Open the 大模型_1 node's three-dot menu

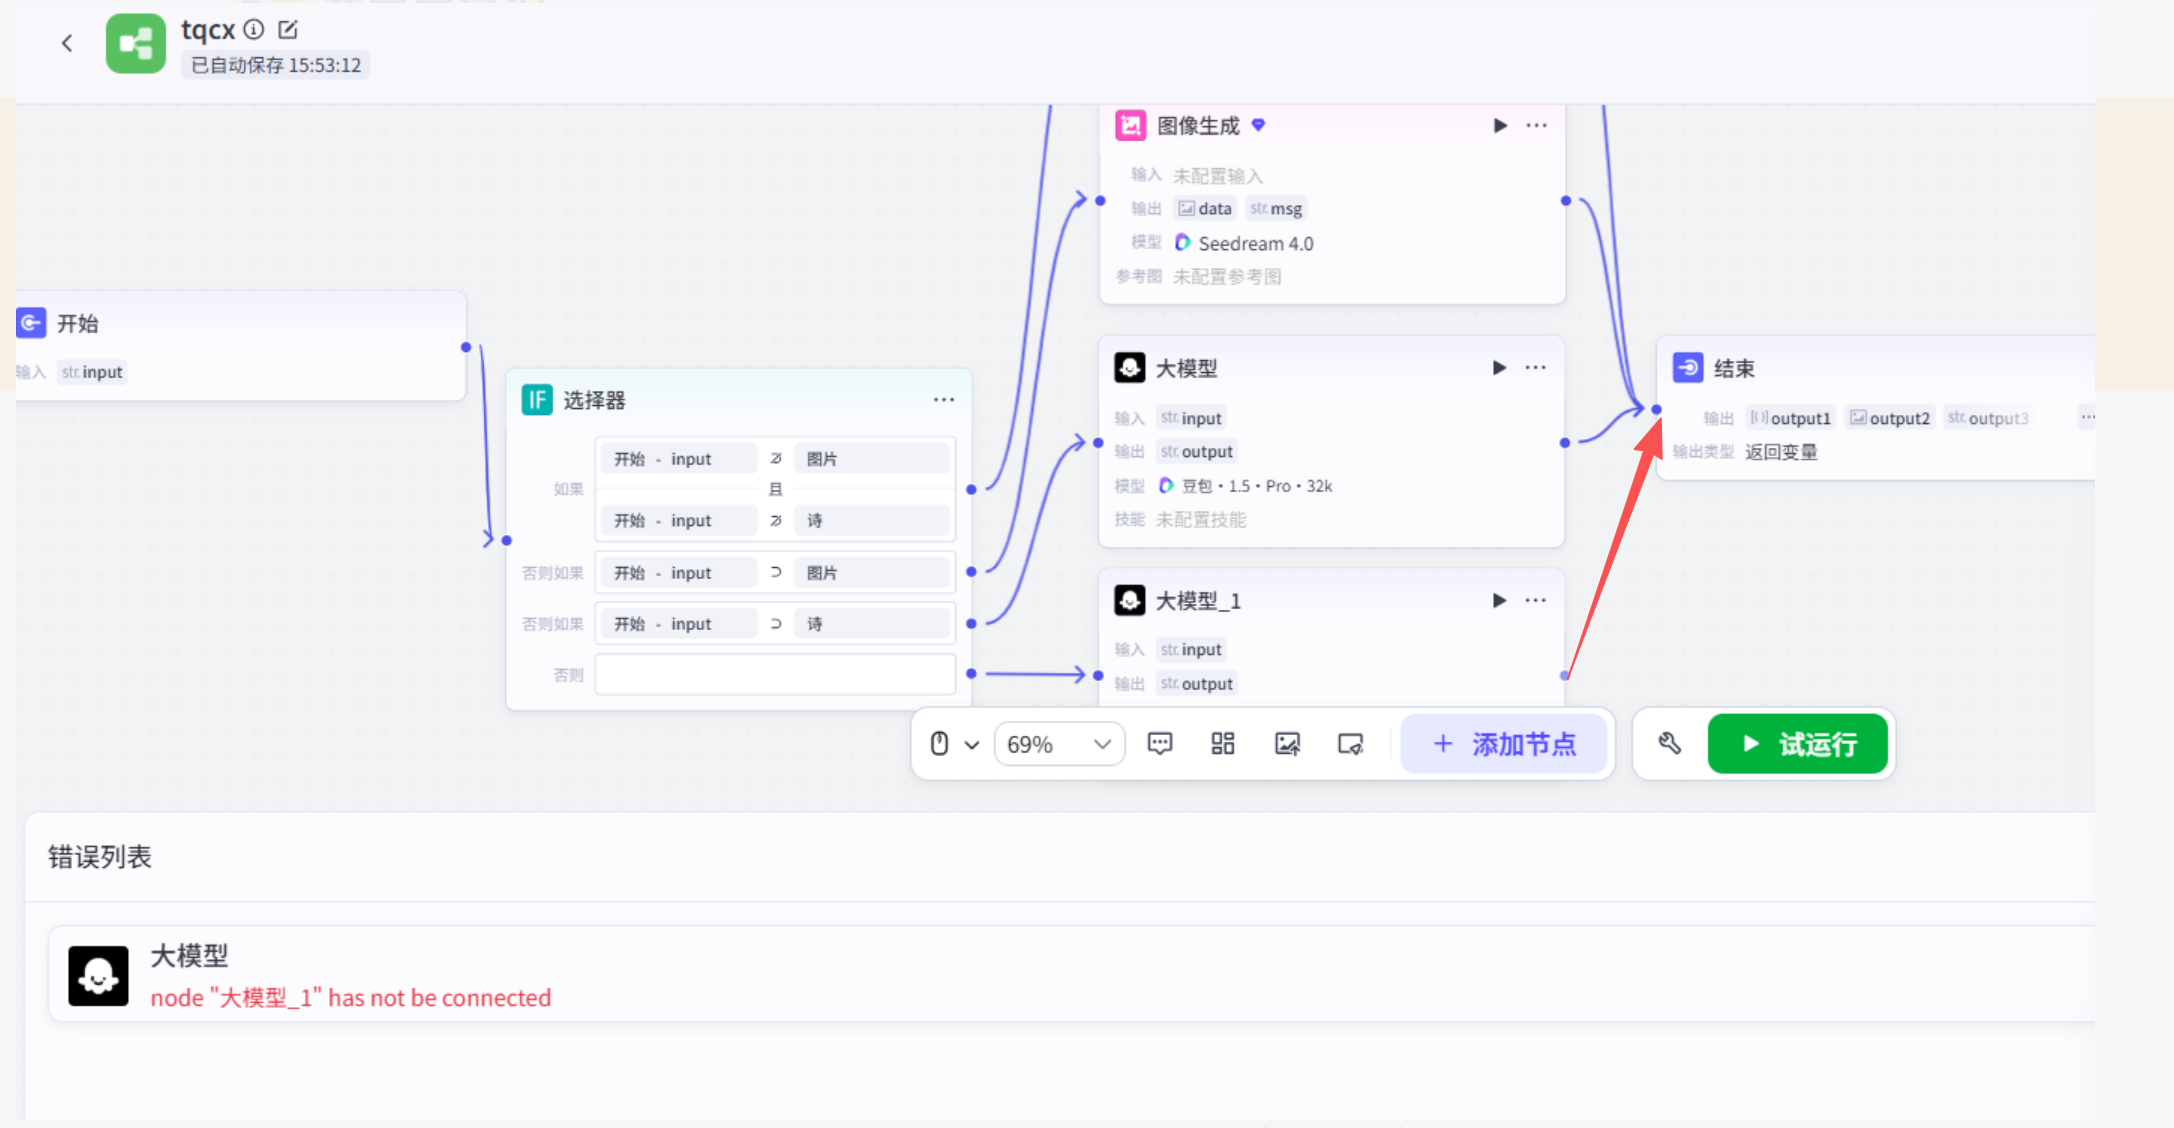(1536, 600)
